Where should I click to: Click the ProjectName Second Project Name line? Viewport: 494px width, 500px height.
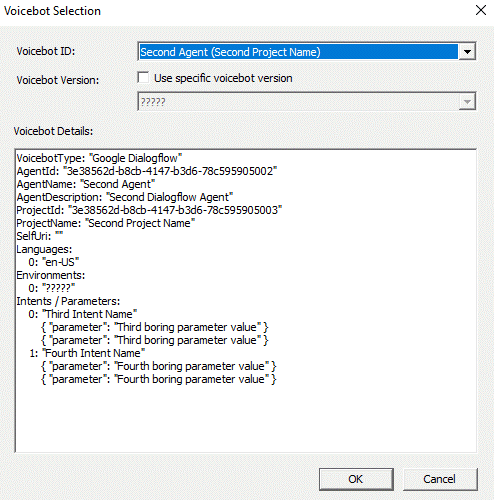106,223
